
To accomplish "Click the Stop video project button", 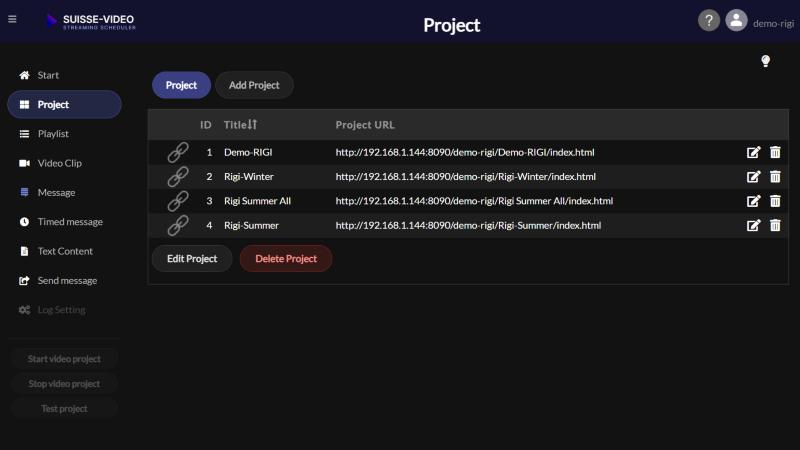I will click(x=64, y=384).
